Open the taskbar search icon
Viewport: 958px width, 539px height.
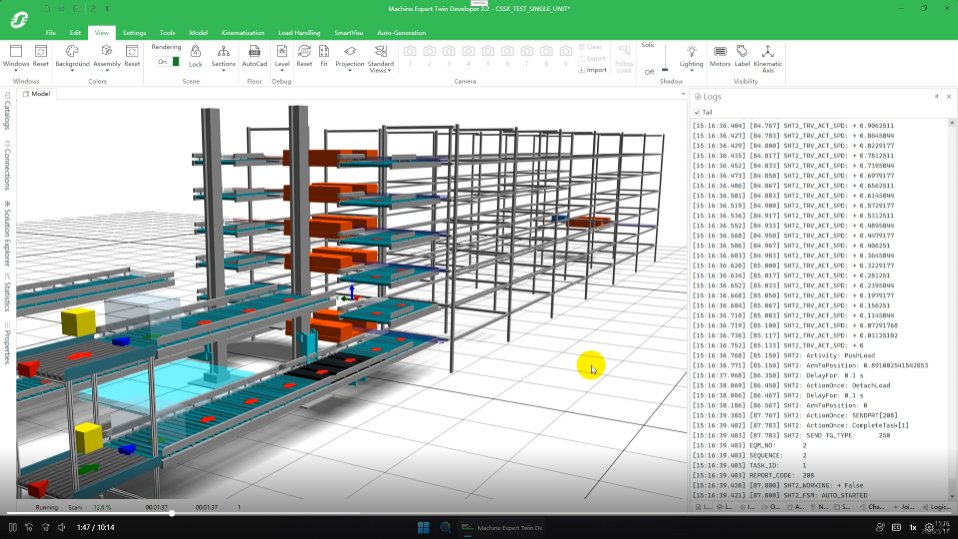point(445,527)
